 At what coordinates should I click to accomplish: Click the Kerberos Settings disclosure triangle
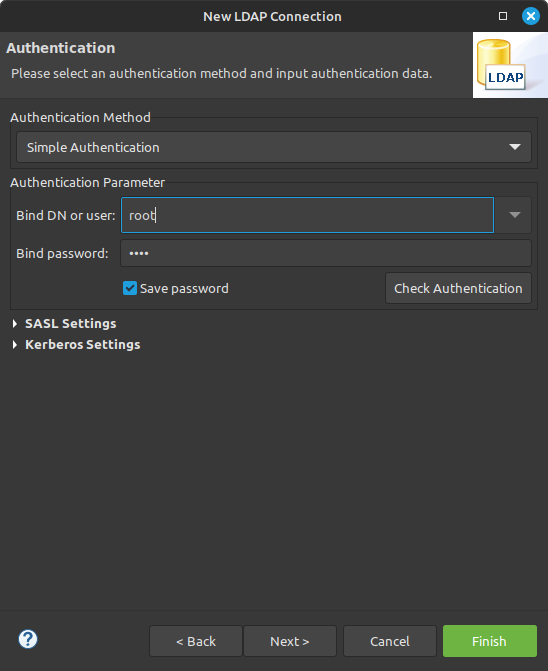(15, 344)
